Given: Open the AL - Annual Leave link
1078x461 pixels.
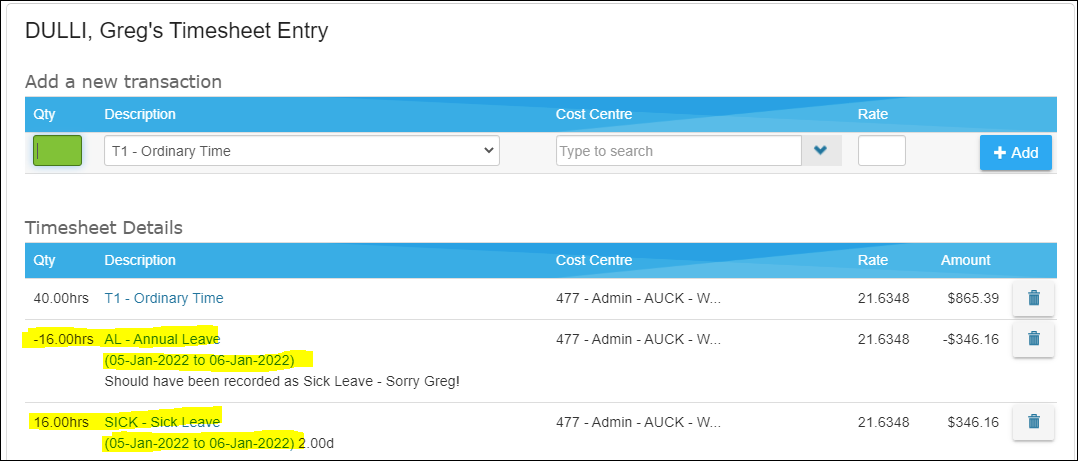Looking at the screenshot, I should [162, 339].
